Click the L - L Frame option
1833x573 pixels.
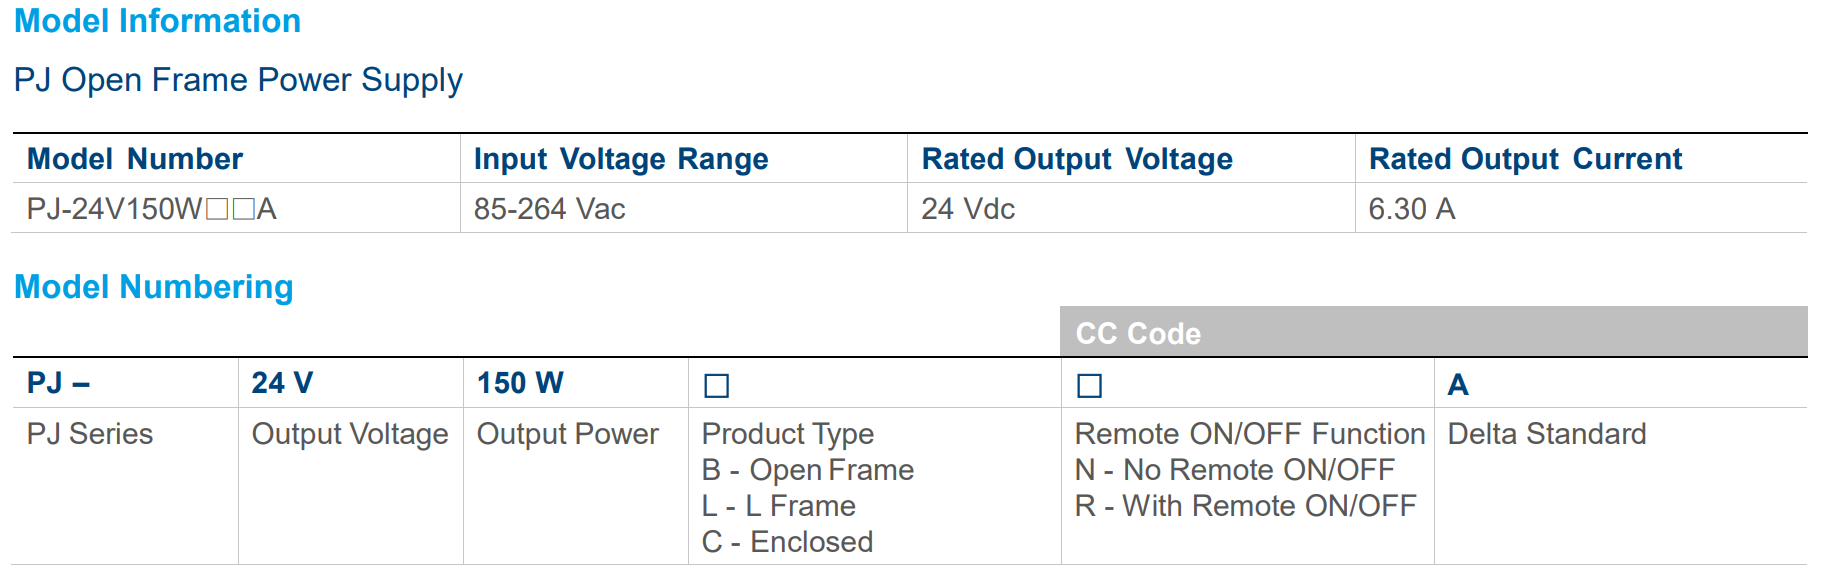tap(778, 506)
